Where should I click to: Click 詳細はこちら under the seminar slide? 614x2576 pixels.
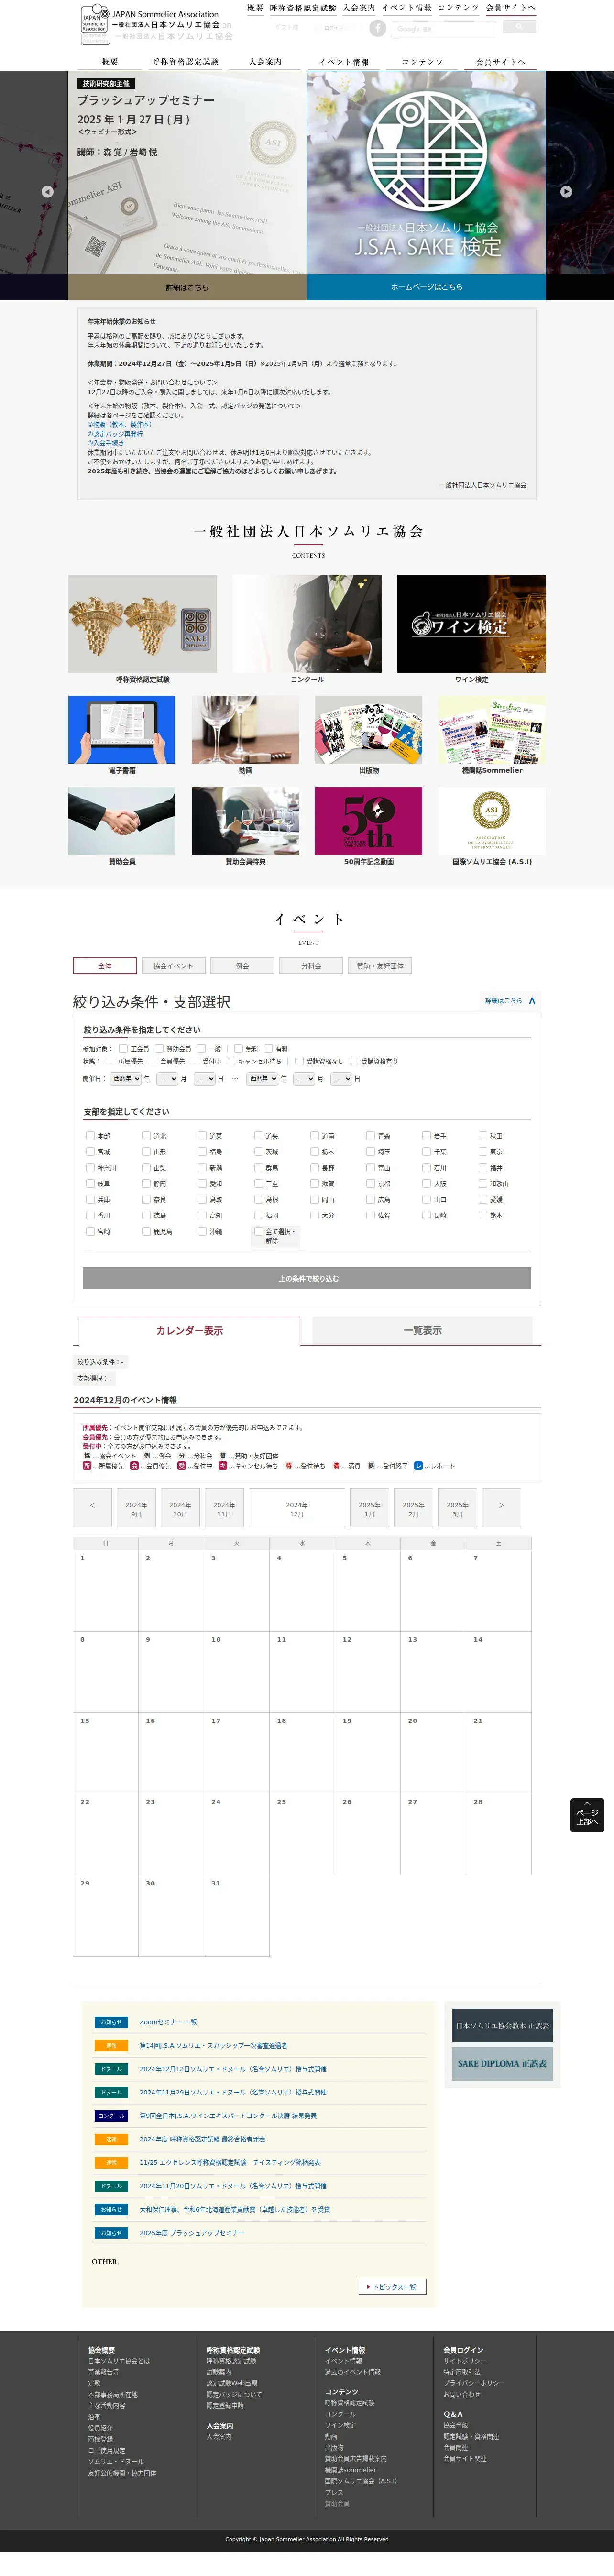click(187, 287)
